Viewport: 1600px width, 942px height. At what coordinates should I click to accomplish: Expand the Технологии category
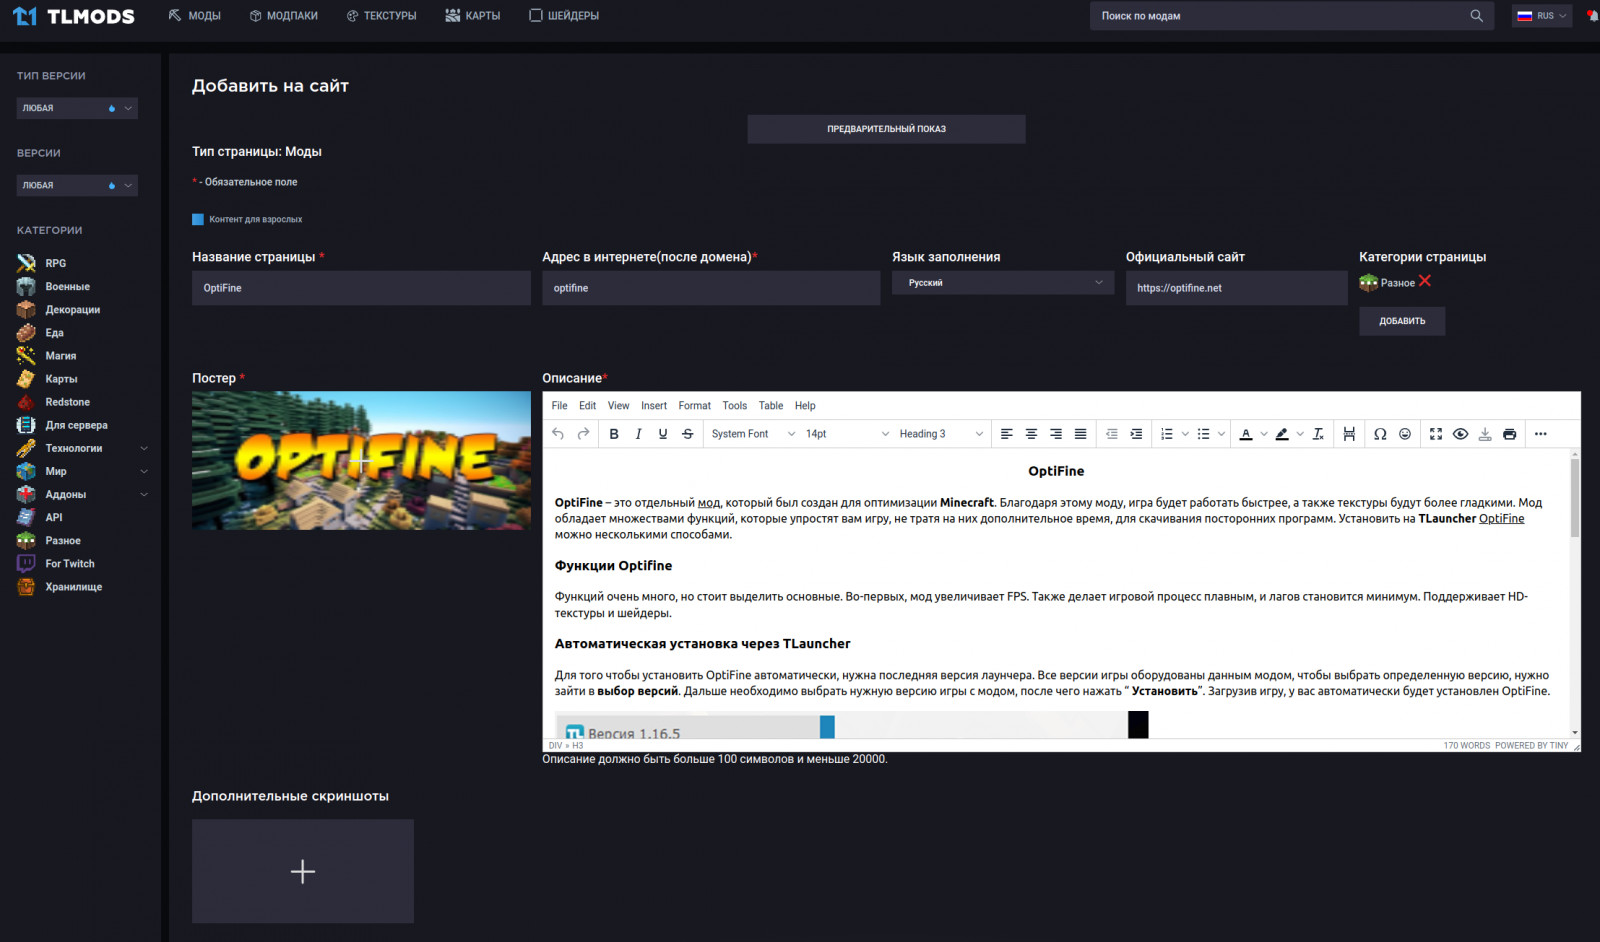click(144, 448)
